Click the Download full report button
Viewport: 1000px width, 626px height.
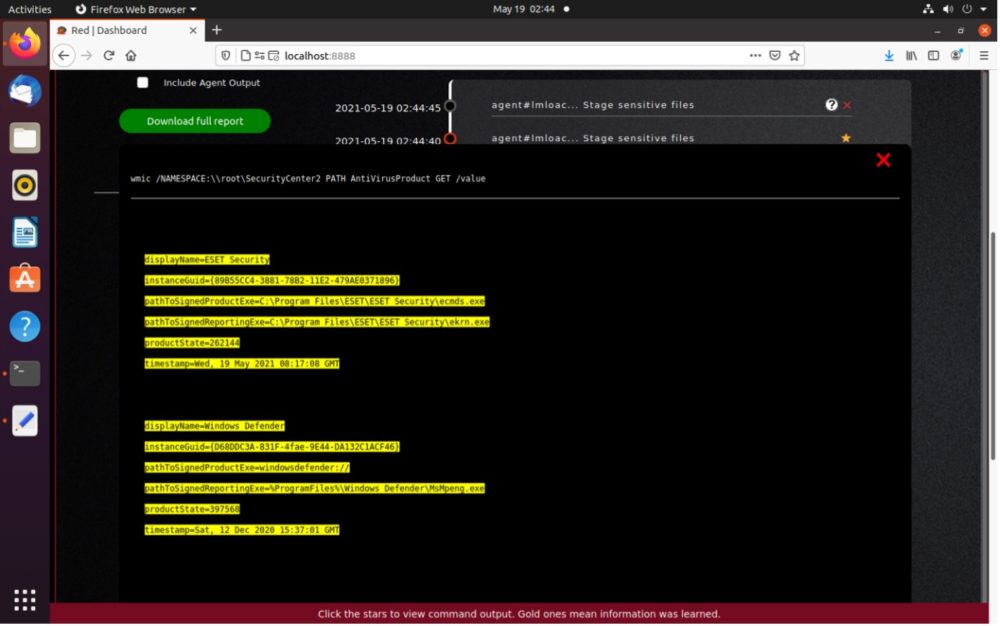tap(195, 121)
